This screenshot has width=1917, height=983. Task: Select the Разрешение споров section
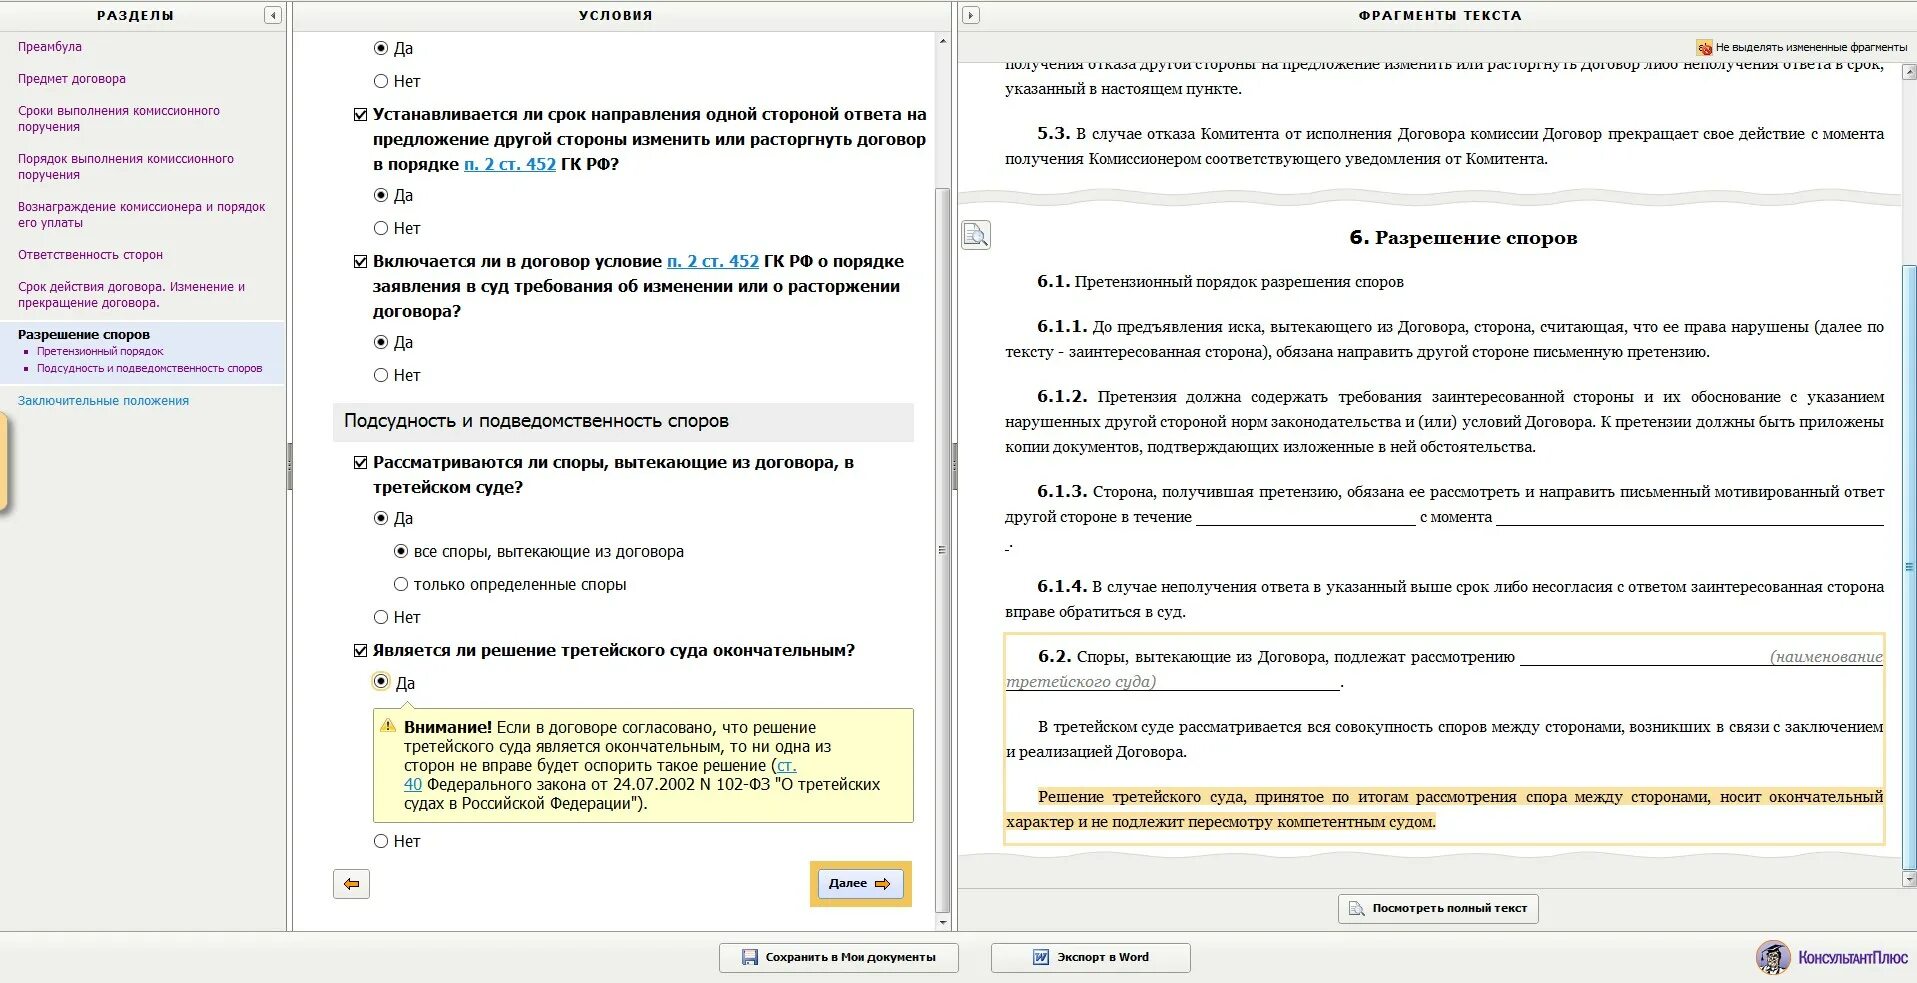[x=84, y=335]
